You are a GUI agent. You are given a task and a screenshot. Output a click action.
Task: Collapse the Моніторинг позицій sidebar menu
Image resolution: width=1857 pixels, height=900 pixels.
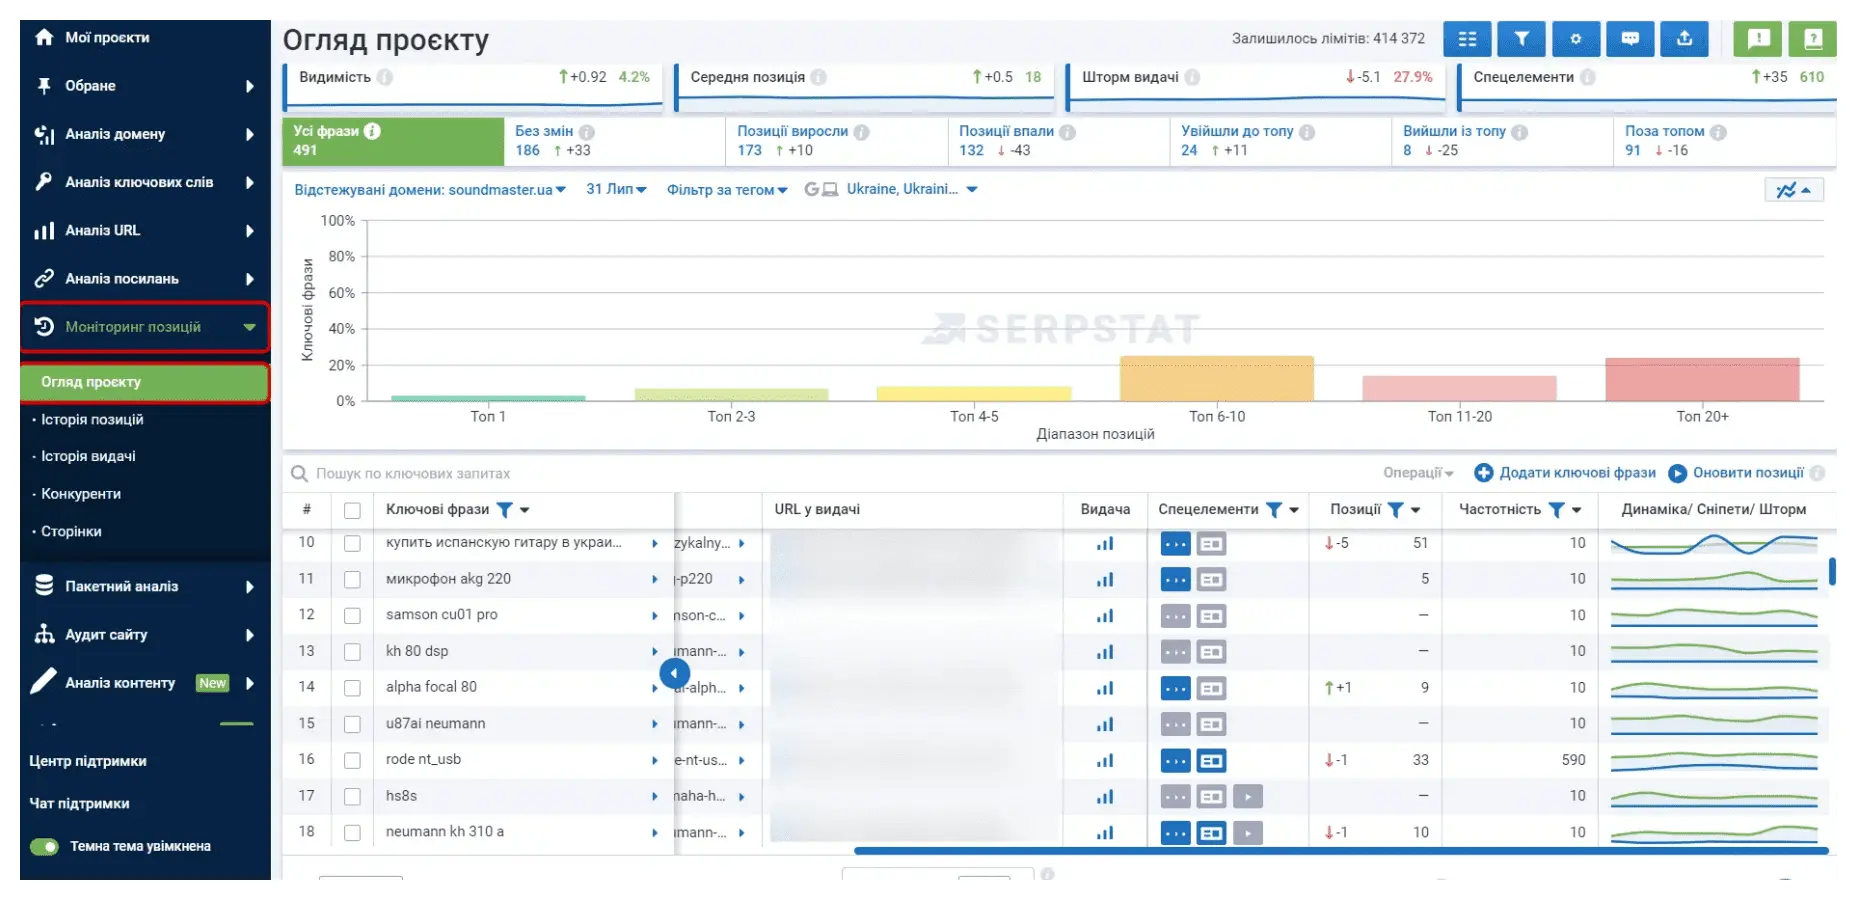point(145,327)
